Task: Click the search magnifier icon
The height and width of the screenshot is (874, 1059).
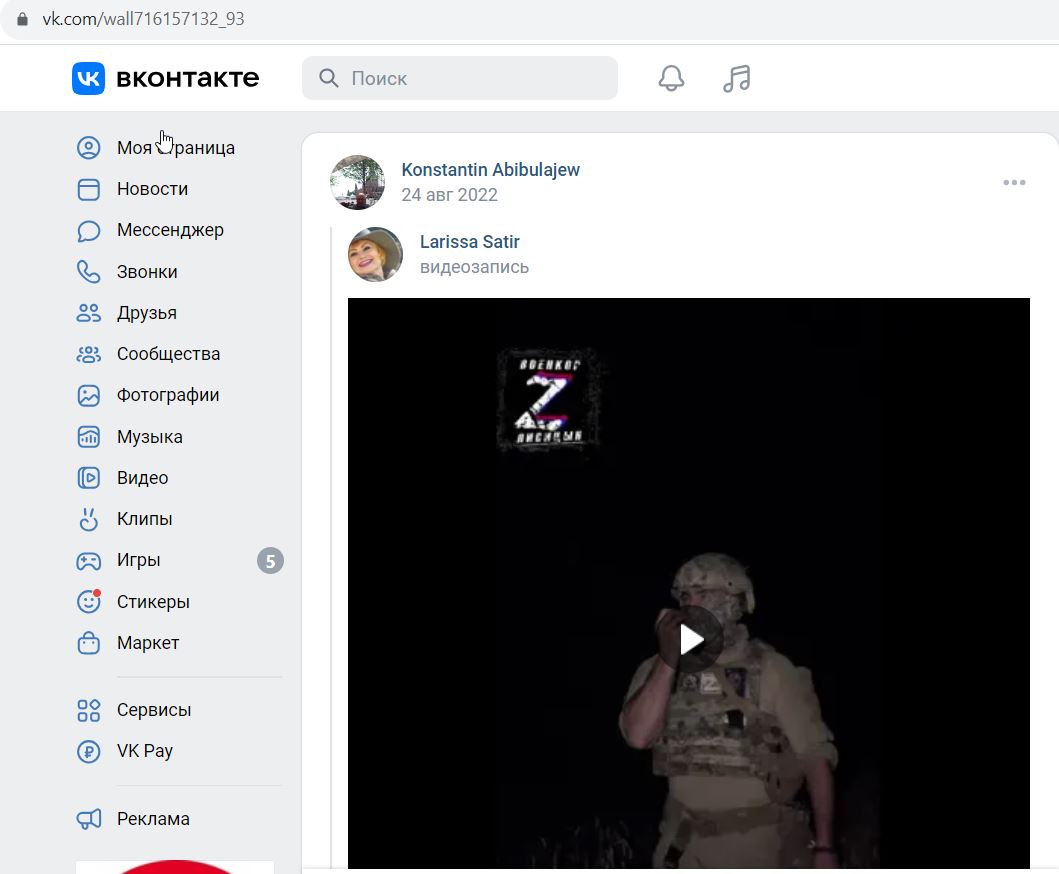Action: pyautogui.click(x=329, y=78)
